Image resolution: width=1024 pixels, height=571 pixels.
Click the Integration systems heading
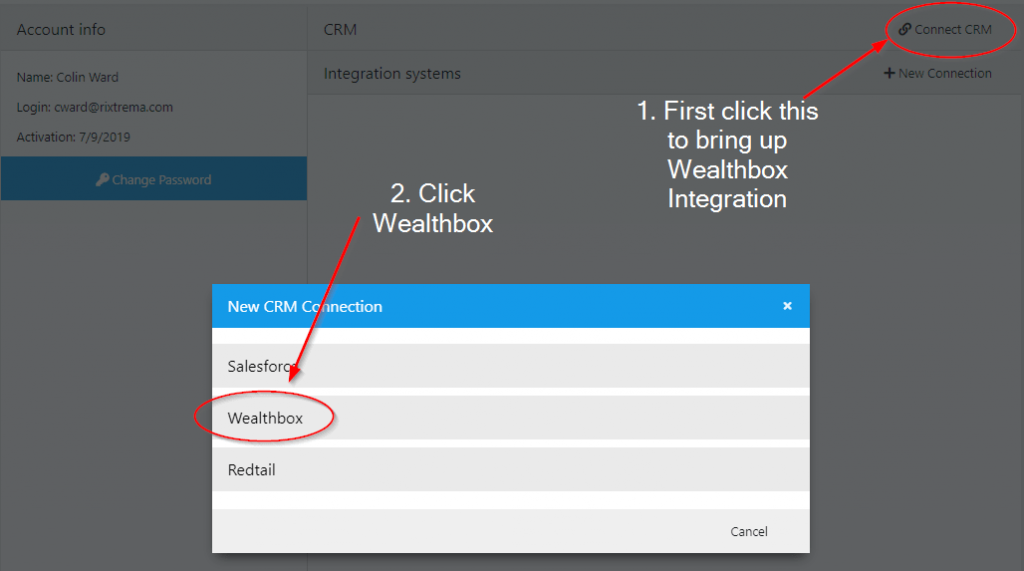point(392,73)
